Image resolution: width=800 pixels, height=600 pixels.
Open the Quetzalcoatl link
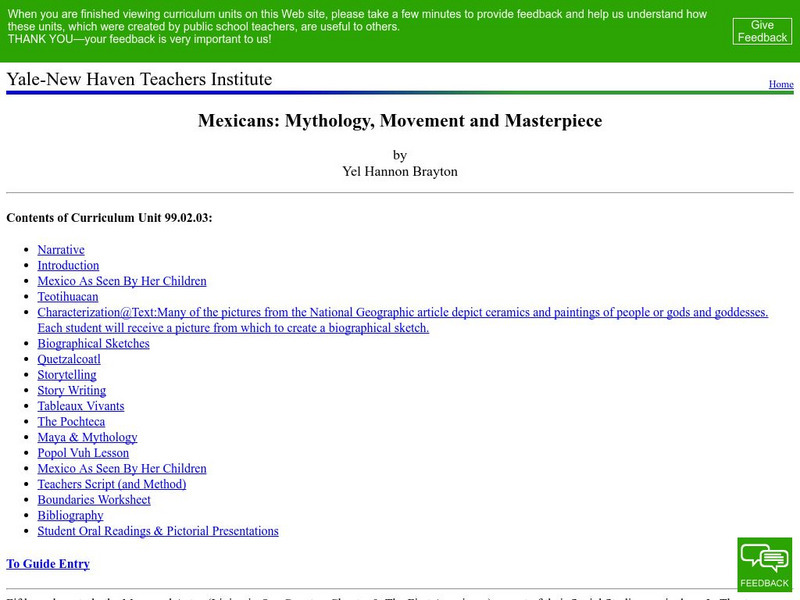coord(69,359)
